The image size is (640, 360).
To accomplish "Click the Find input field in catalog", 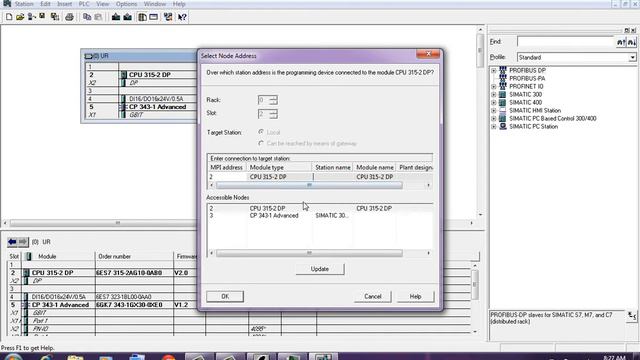I will click(x=566, y=42).
